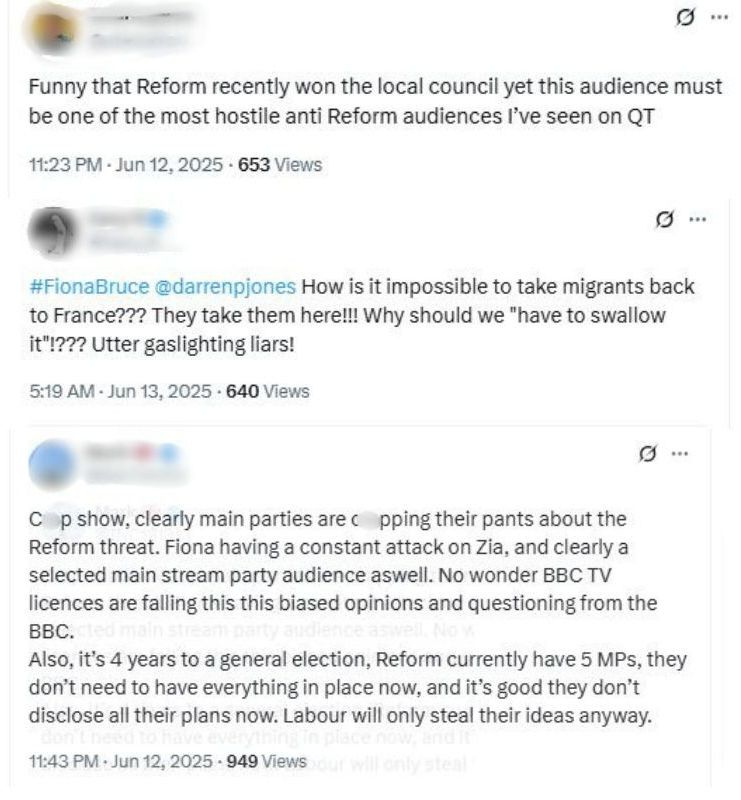
Task: Open the ellipsis menu on the BBC licences post
Action: [680, 454]
